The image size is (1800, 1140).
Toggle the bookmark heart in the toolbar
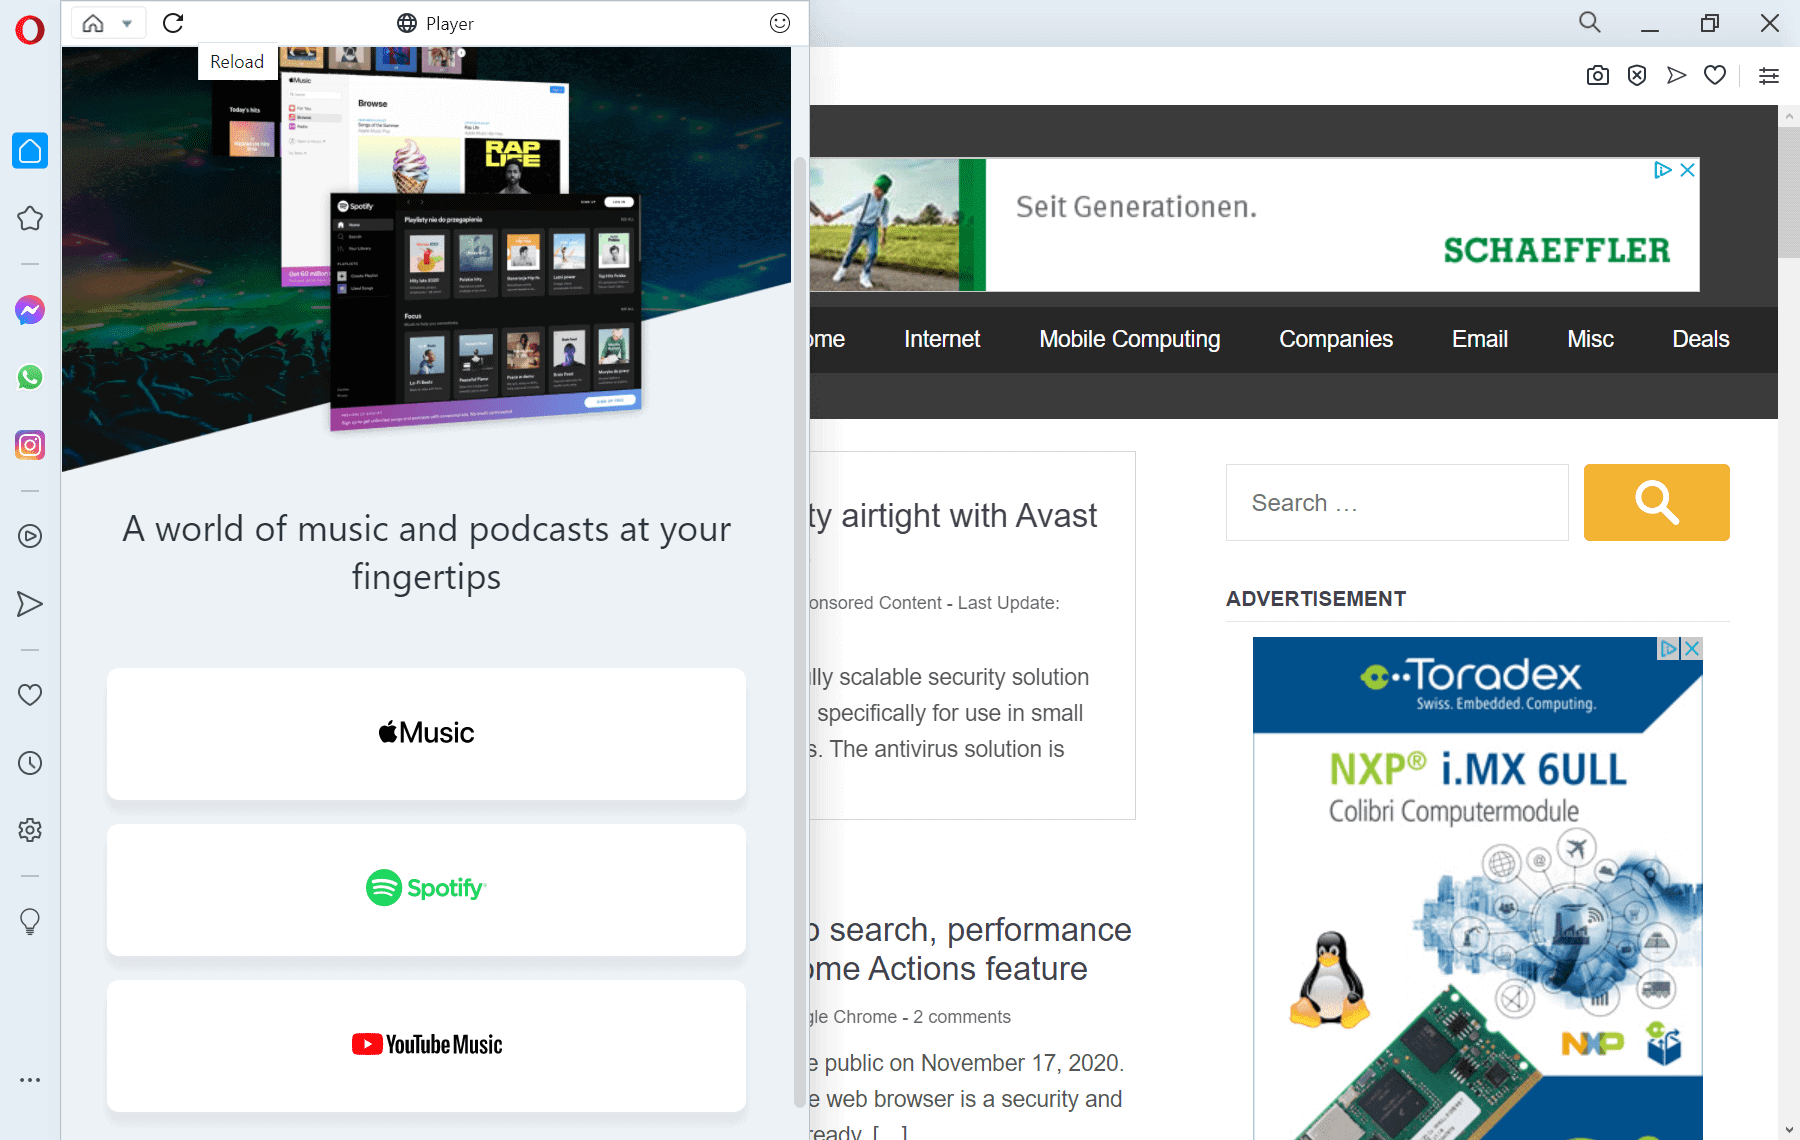click(1714, 75)
